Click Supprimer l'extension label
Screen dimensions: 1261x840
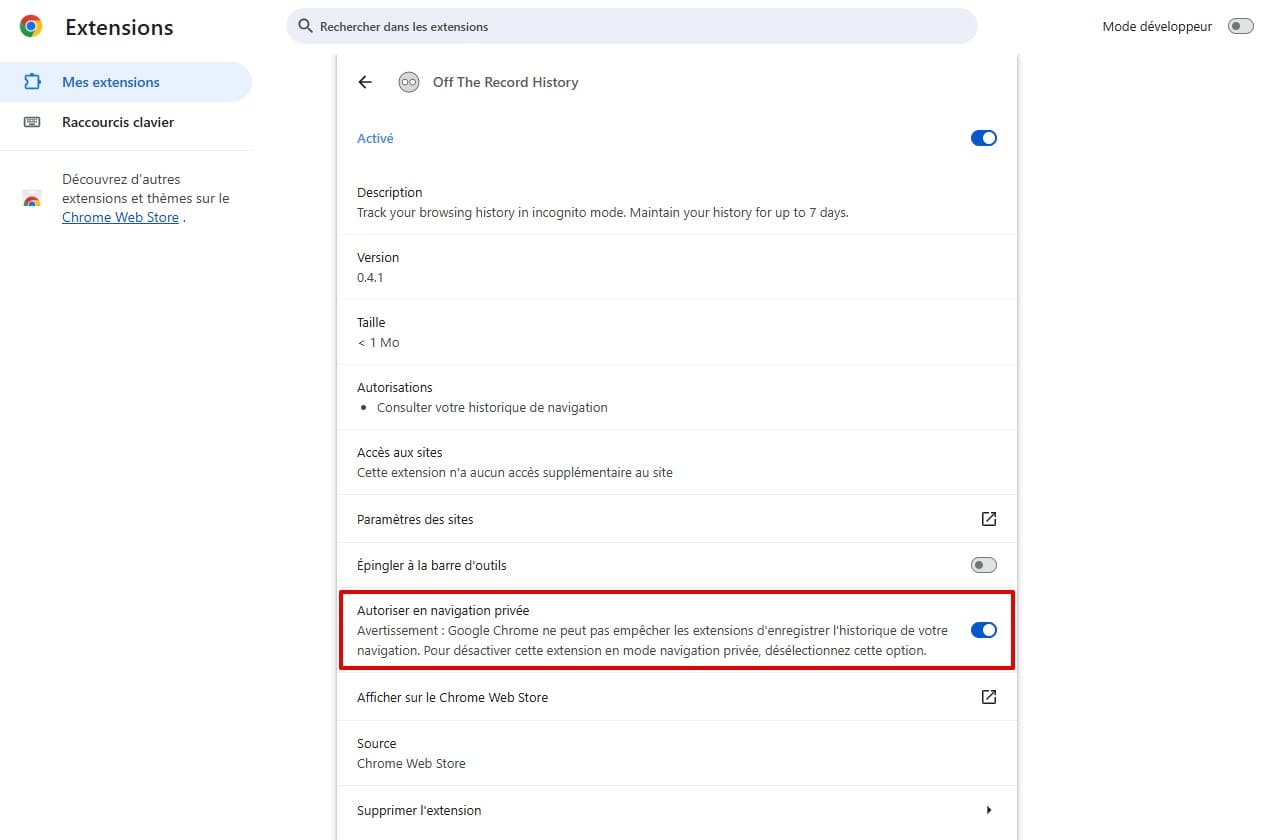coord(419,810)
